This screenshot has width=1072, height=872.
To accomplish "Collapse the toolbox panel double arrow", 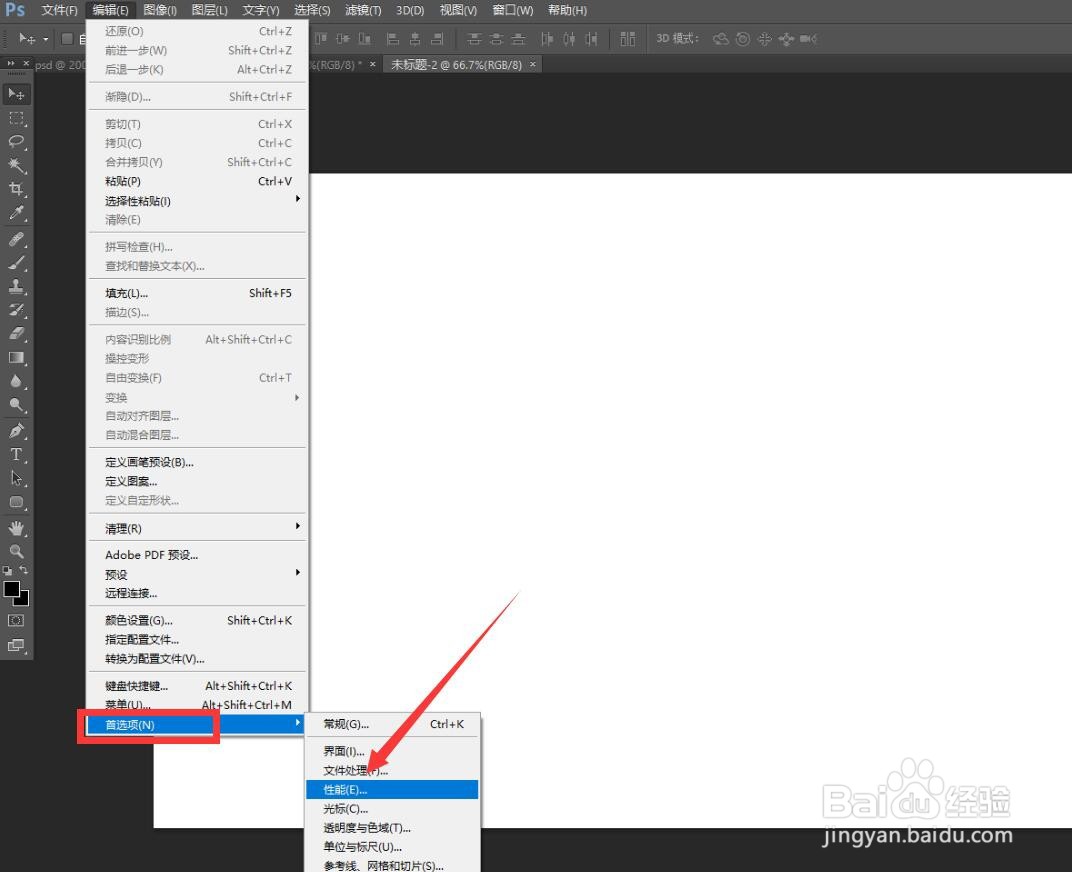I will 11,63.
